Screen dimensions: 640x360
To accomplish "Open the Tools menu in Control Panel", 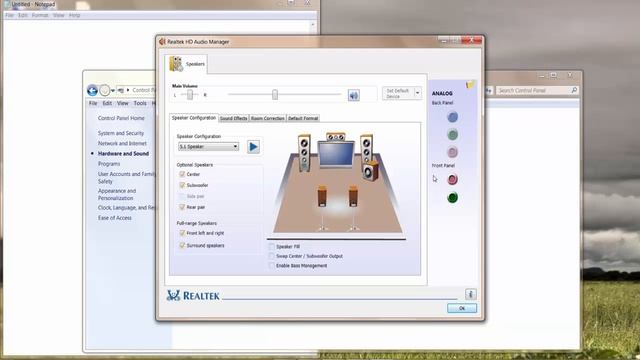I will 140,104.
